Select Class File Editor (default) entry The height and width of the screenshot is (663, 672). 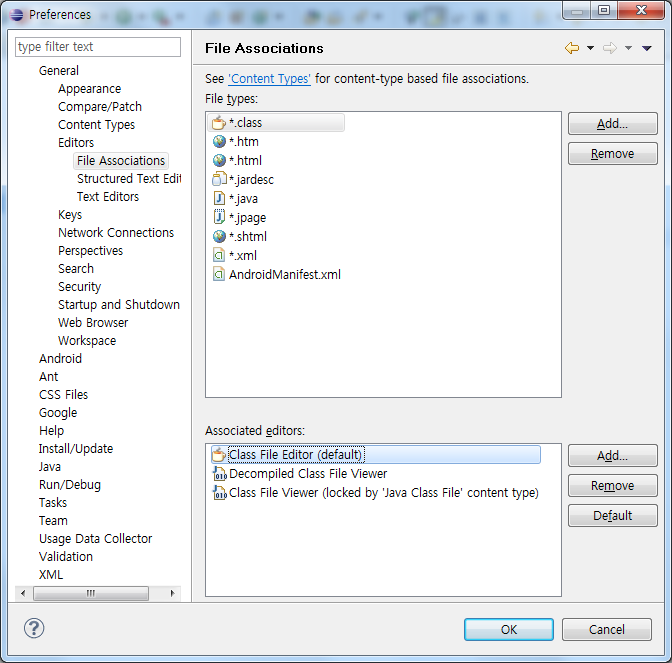click(376, 455)
